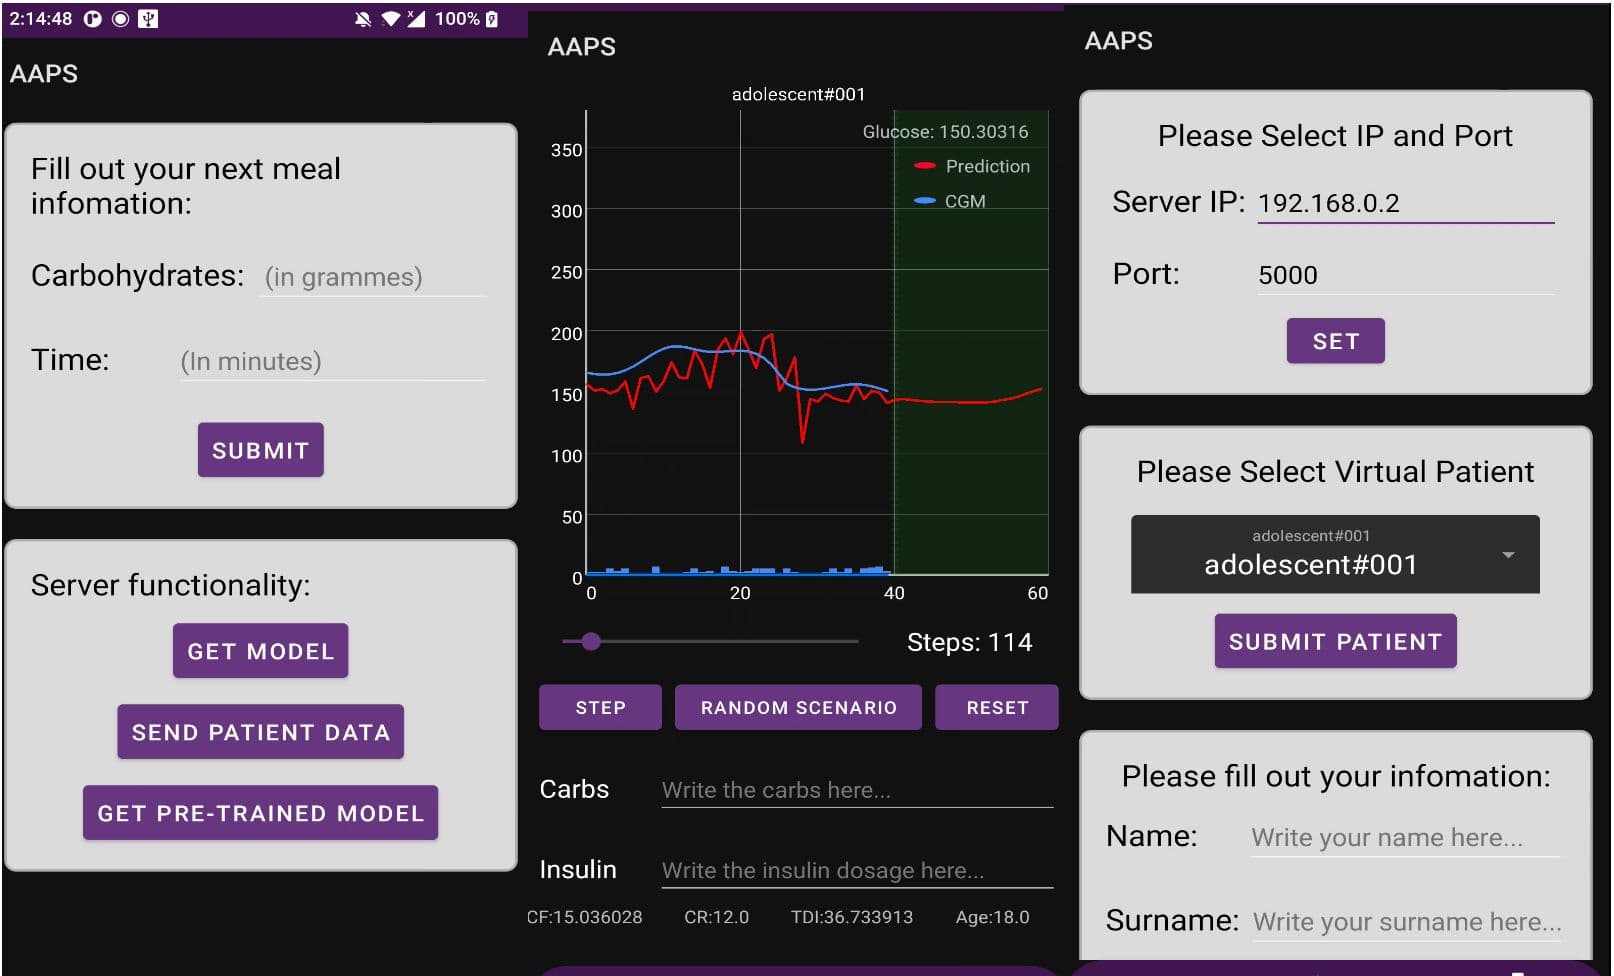Tap the cellular signal icon

point(415,19)
